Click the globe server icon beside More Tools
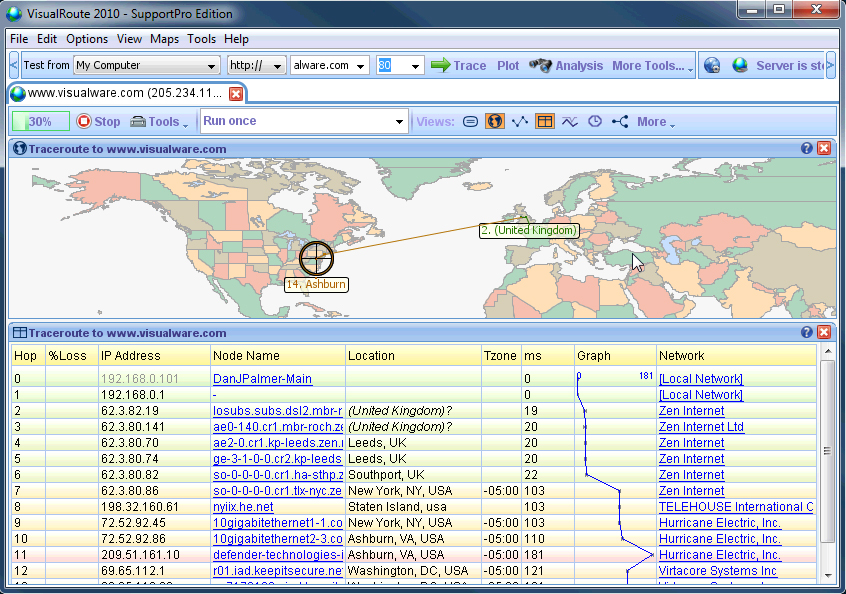This screenshot has height=594, width=846. click(712, 65)
